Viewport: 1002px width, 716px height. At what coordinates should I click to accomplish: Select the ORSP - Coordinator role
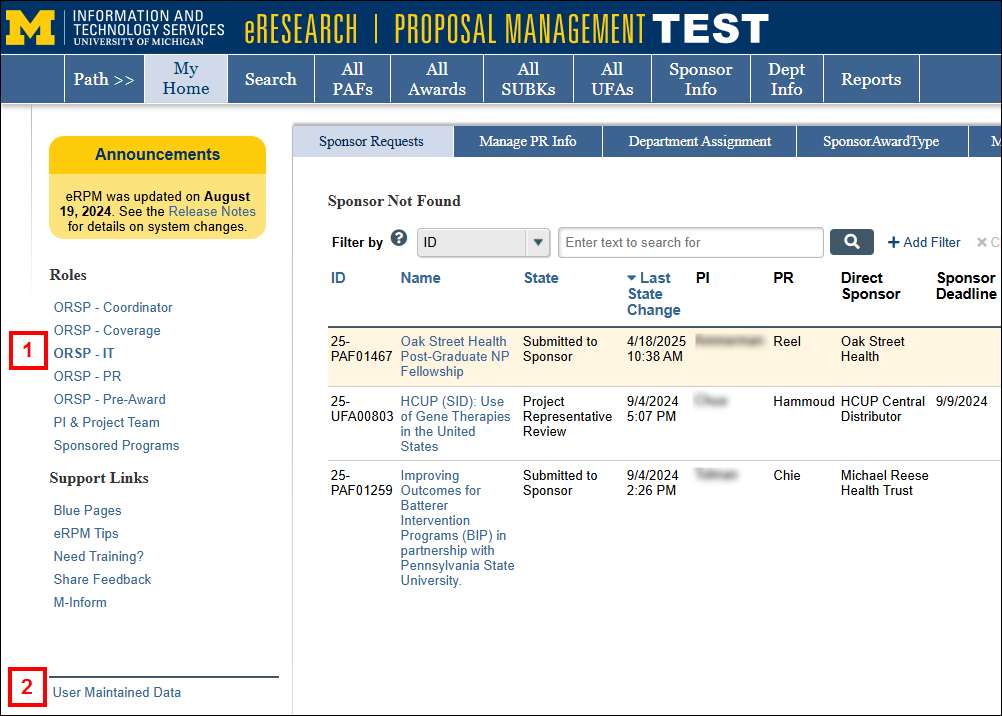[113, 307]
